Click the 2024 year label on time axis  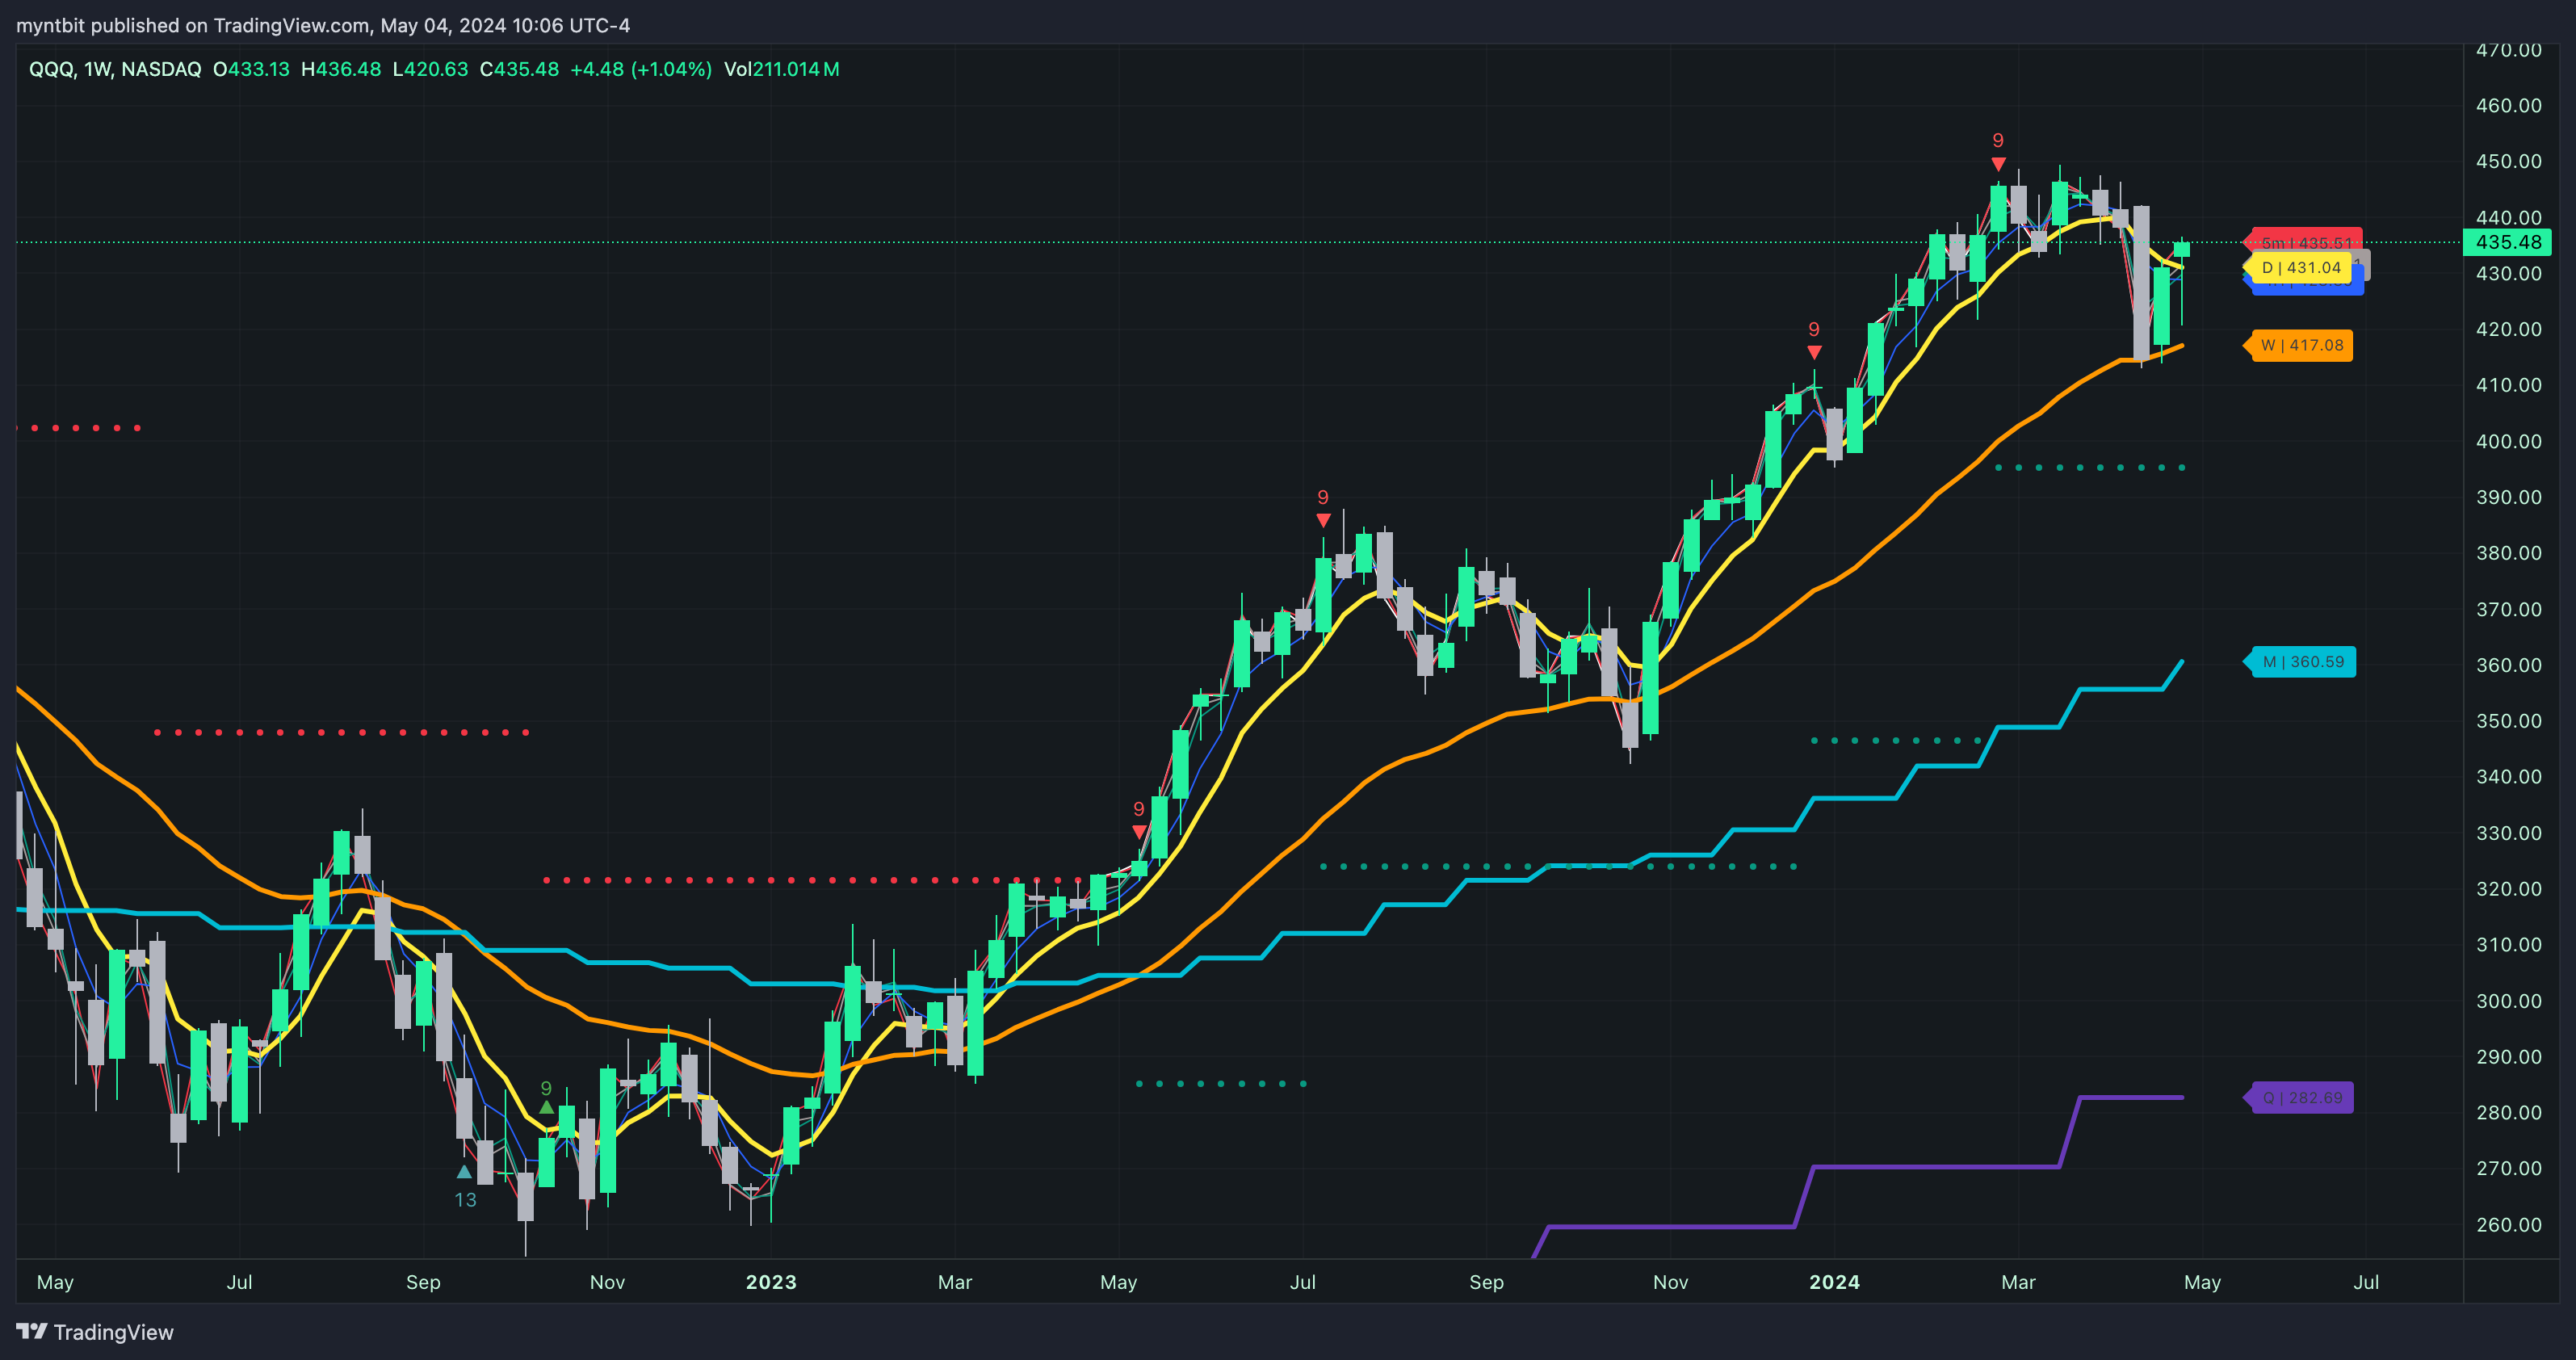coord(1834,1282)
